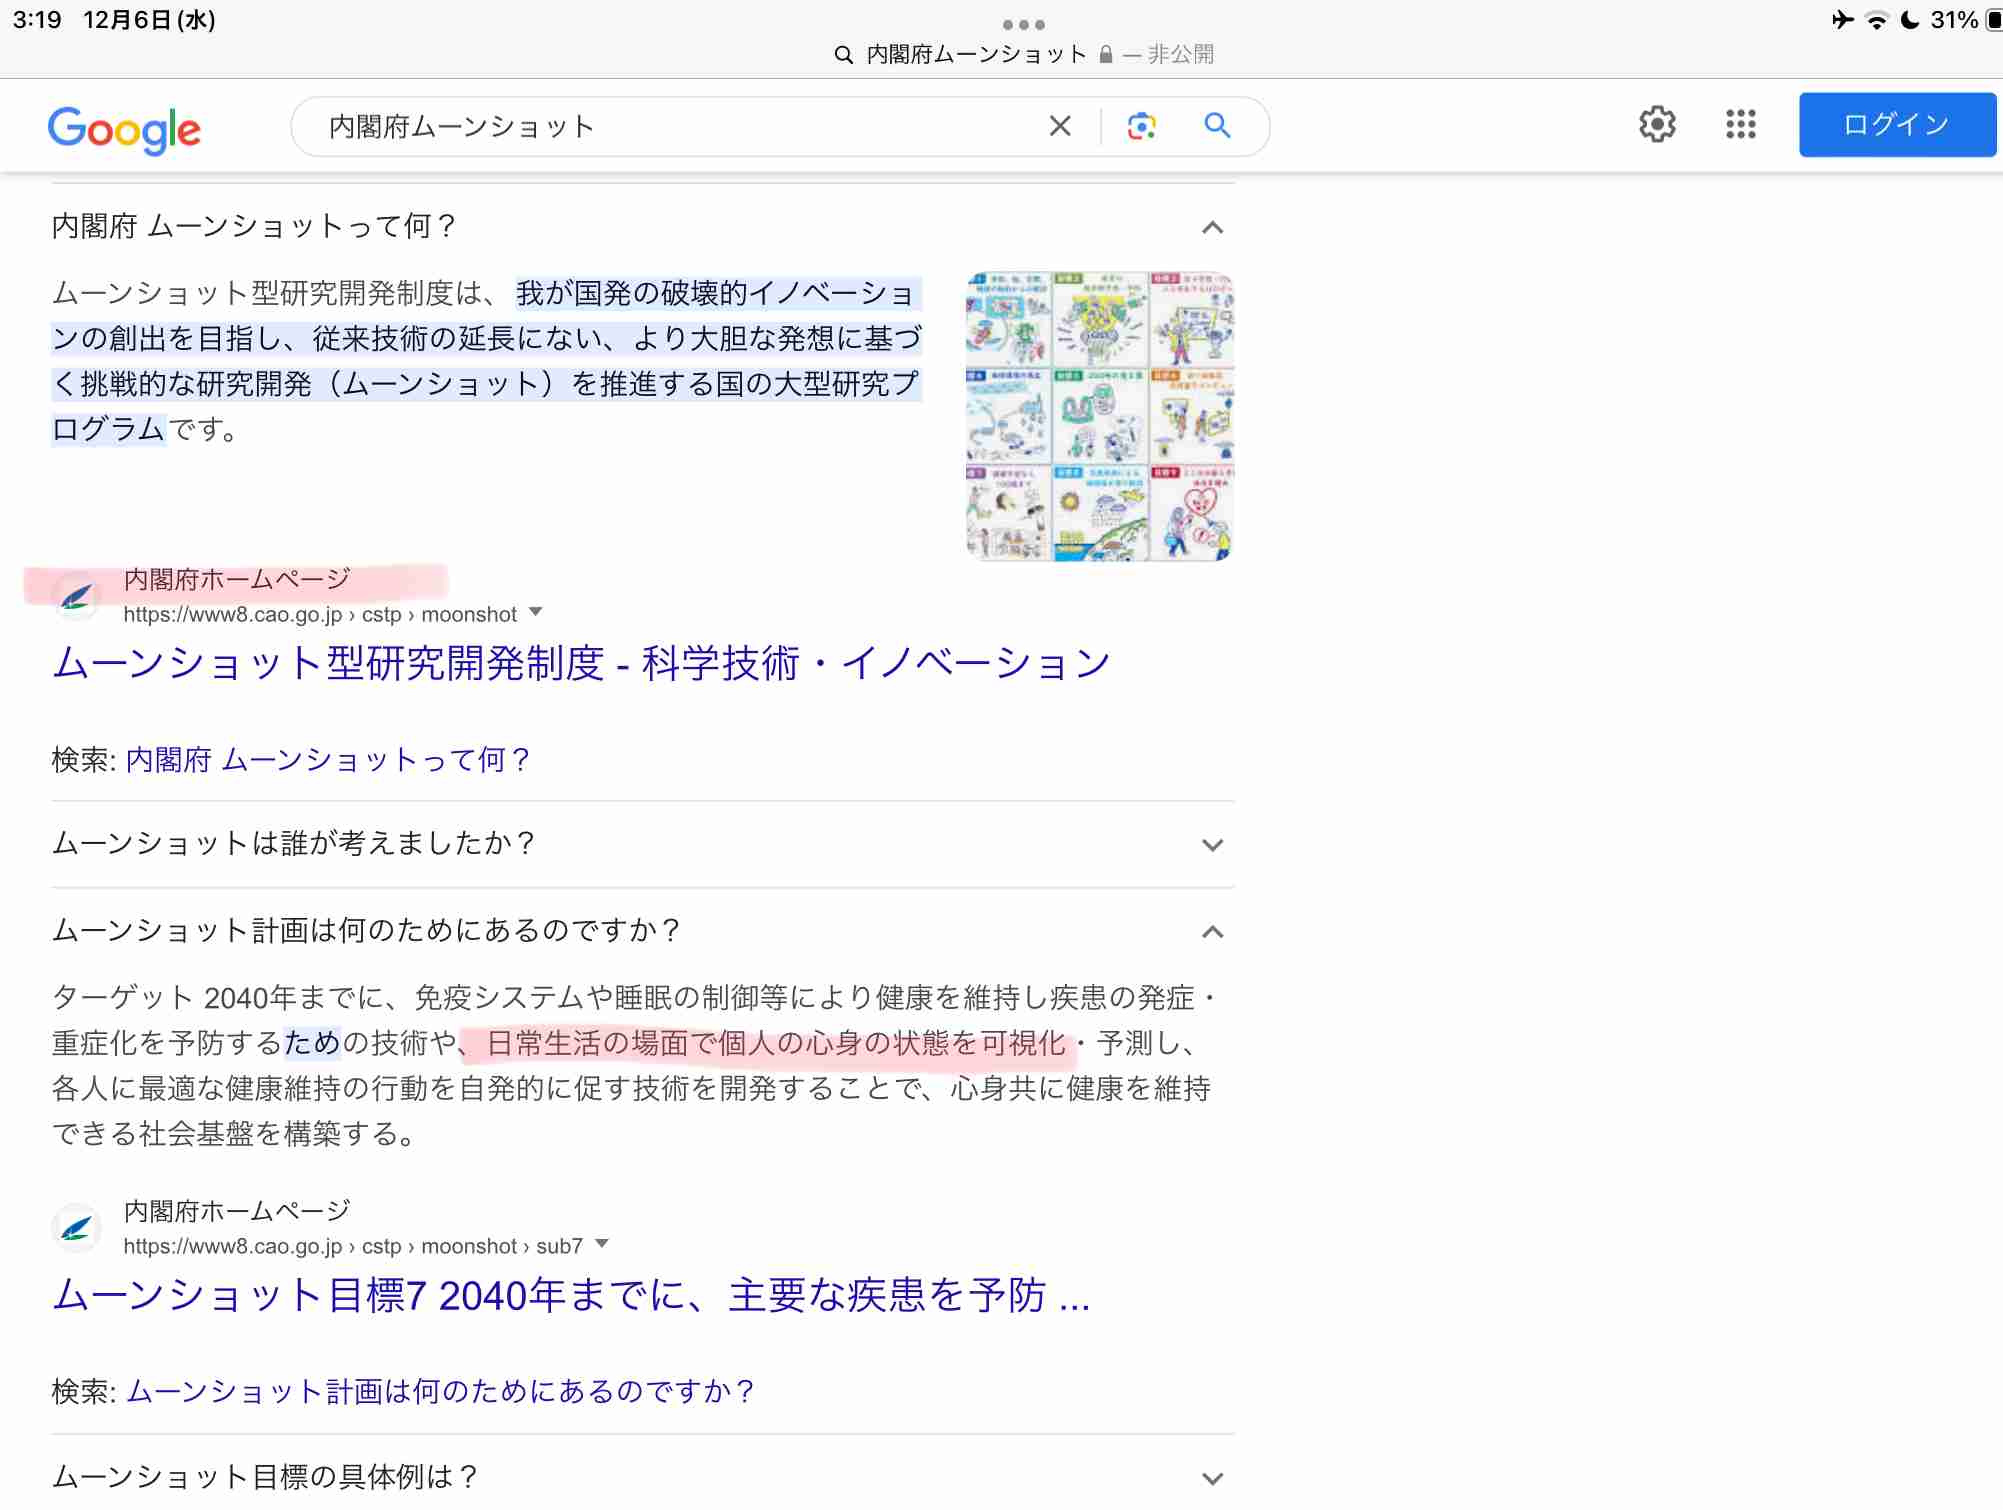The width and height of the screenshot is (2003, 1510).
Task: Open Google Lens image search icon
Action: [1141, 126]
